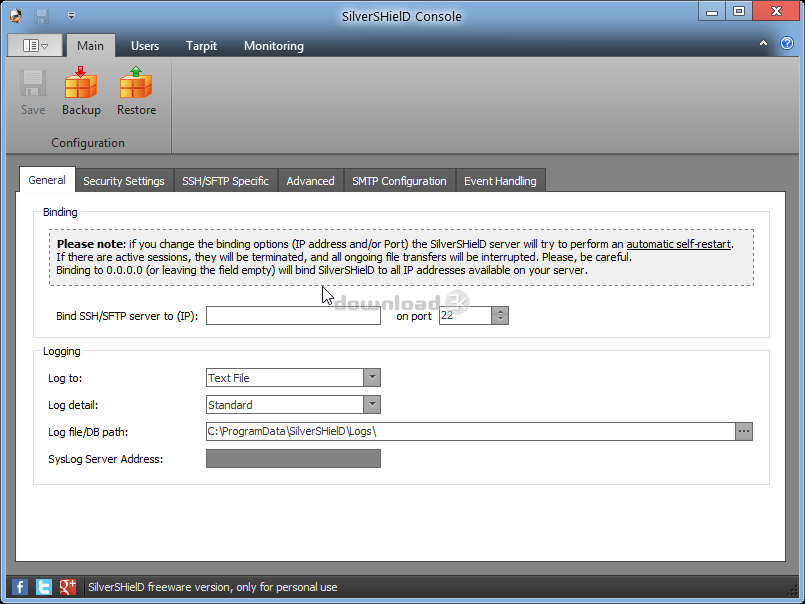Open the Twitter icon in status bar

pos(44,587)
